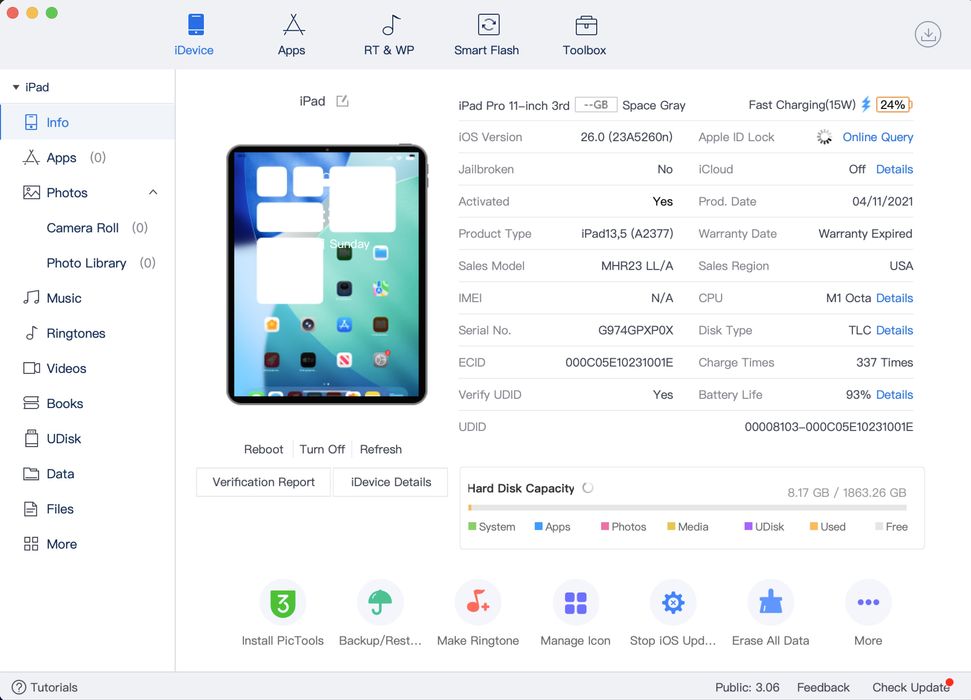This screenshot has height=700, width=971.
Task: Click Erase All Data icon
Action: point(770,602)
